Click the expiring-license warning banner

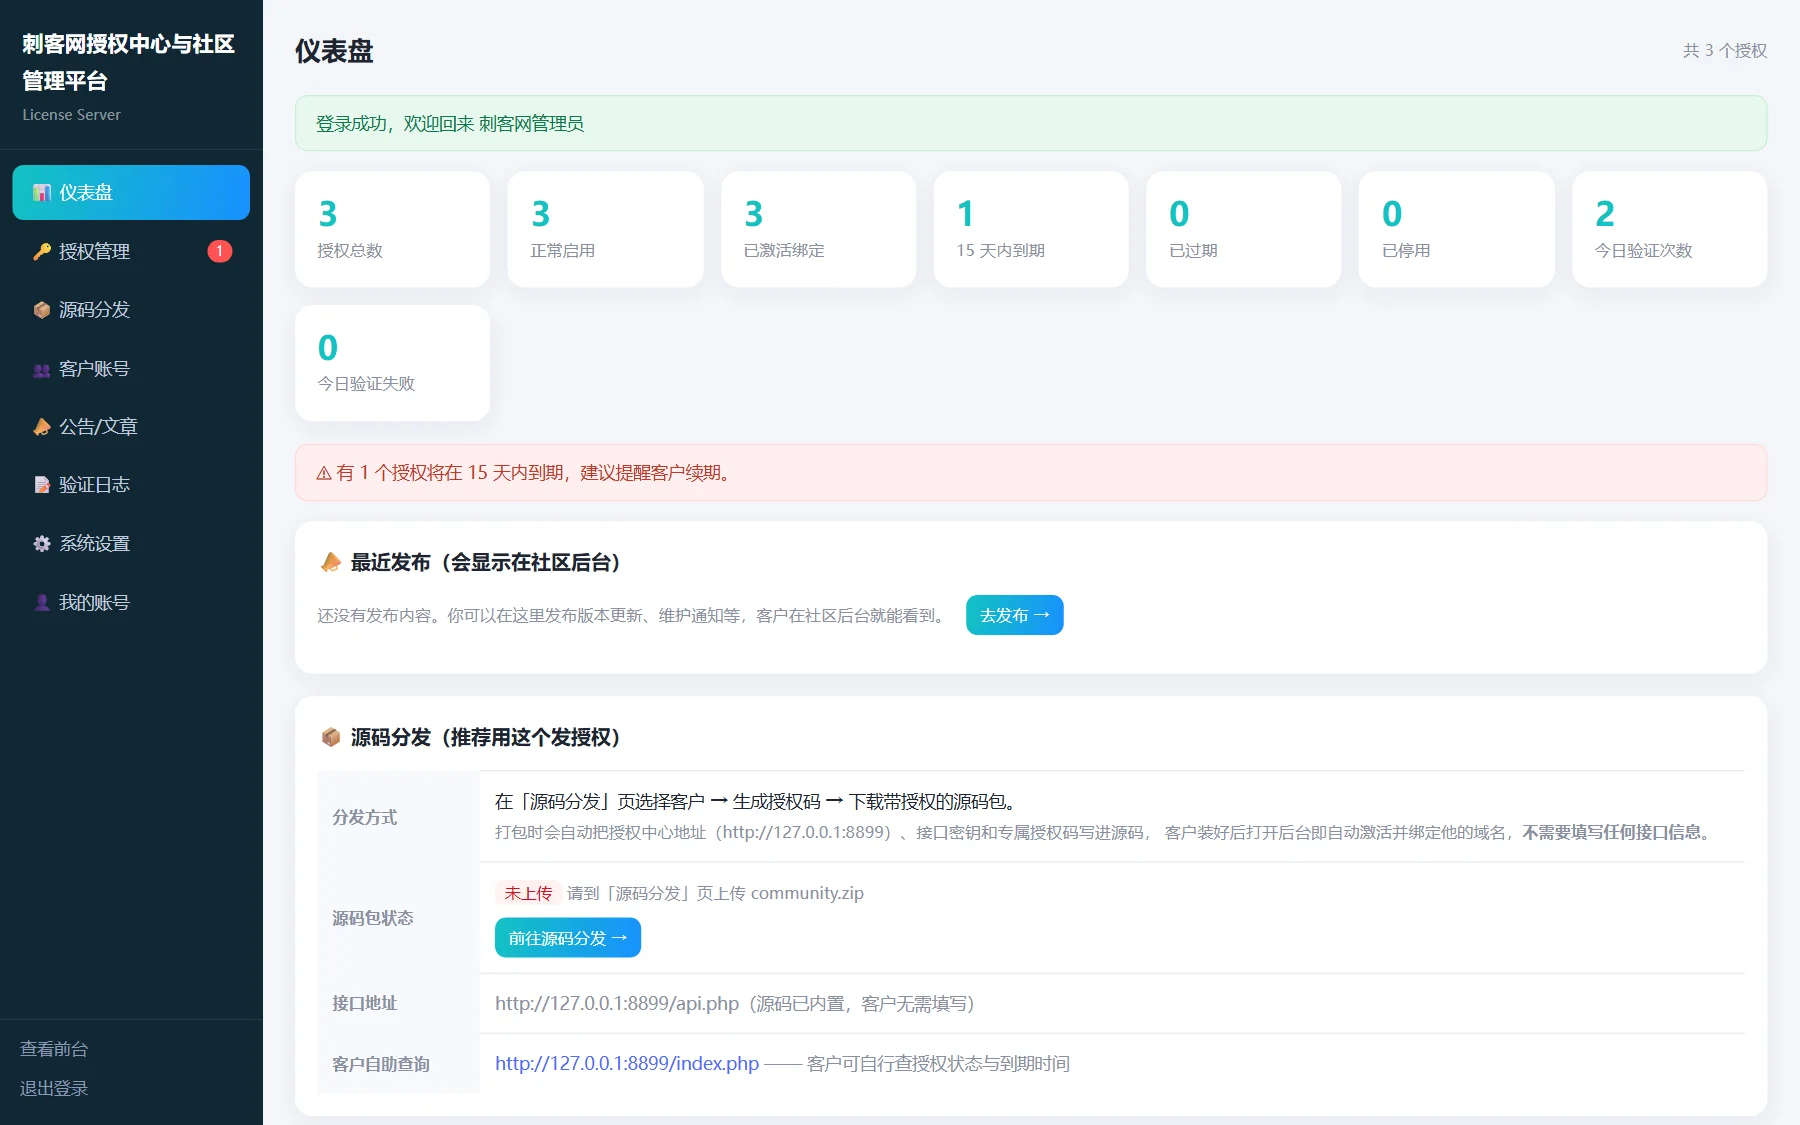click(1031, 473)
